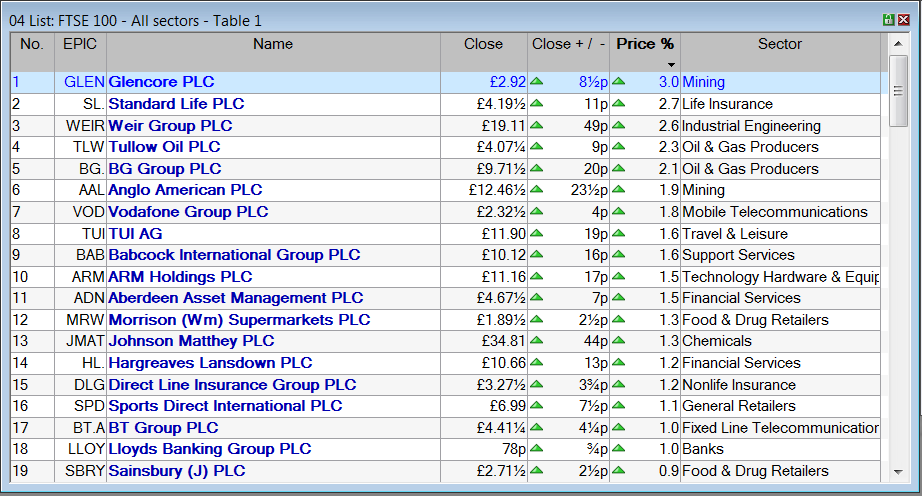The height and width of the screenshot is (496, 922).
Task: Sort by the No. column header
Action: [x=32, y=52]
